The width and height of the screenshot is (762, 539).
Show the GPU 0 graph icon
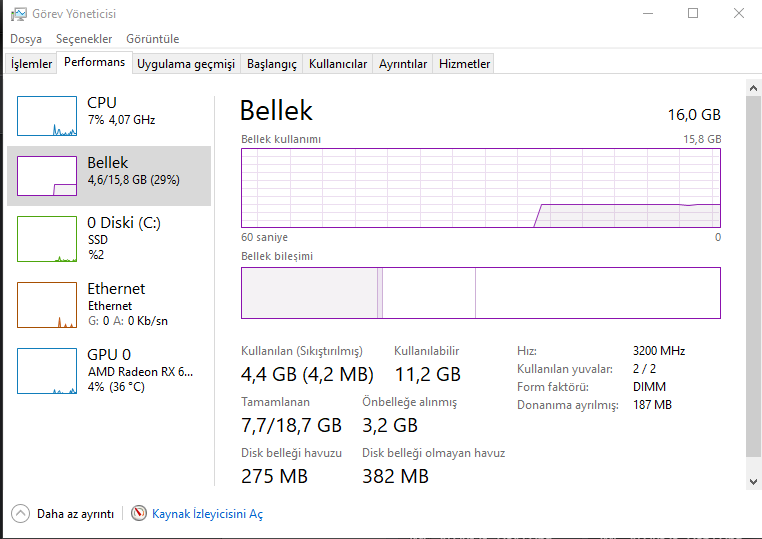click(x=47, y=368)
